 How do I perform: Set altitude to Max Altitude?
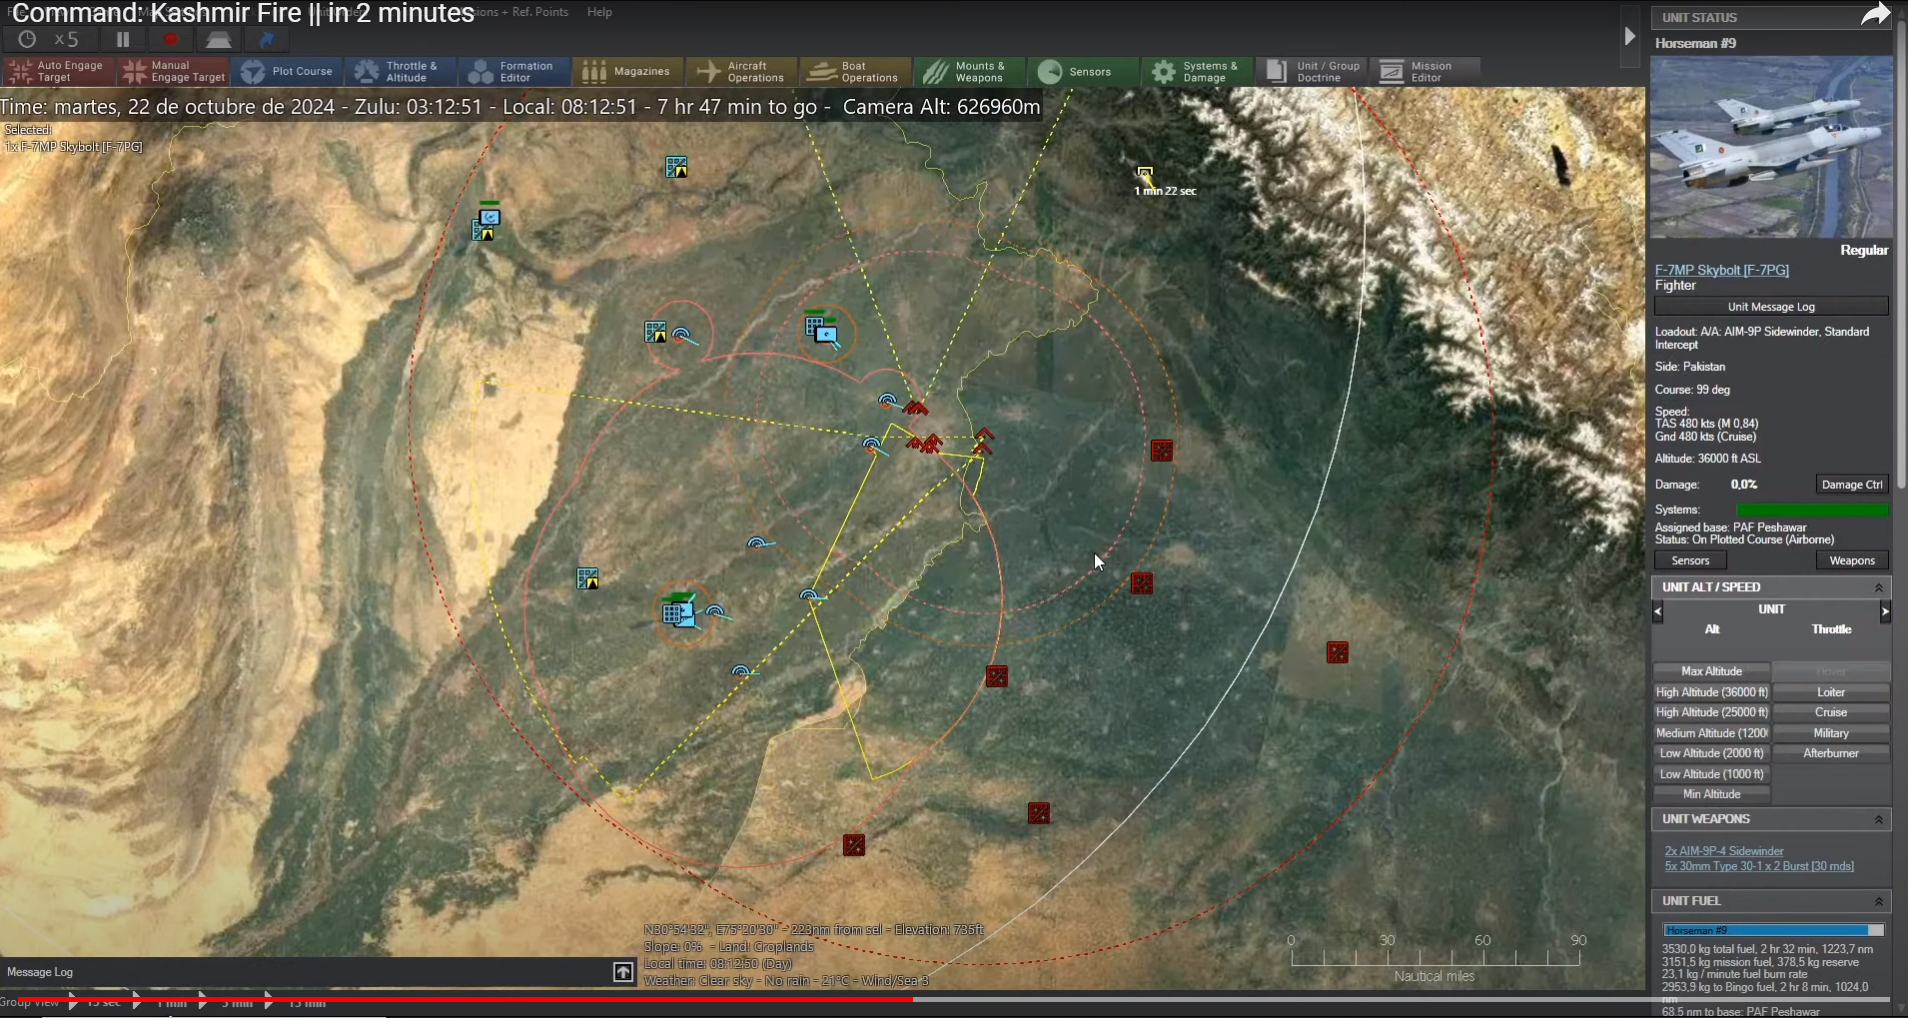pos(1711,671)
